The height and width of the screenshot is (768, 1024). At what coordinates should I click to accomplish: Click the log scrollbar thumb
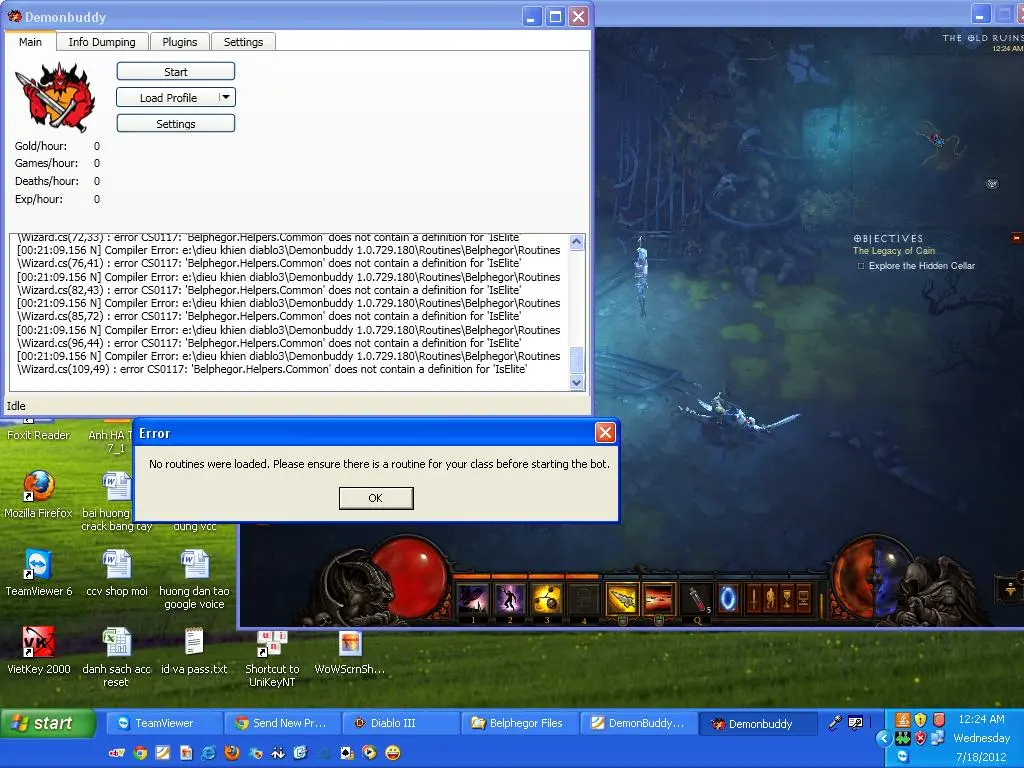coord(577,360)
